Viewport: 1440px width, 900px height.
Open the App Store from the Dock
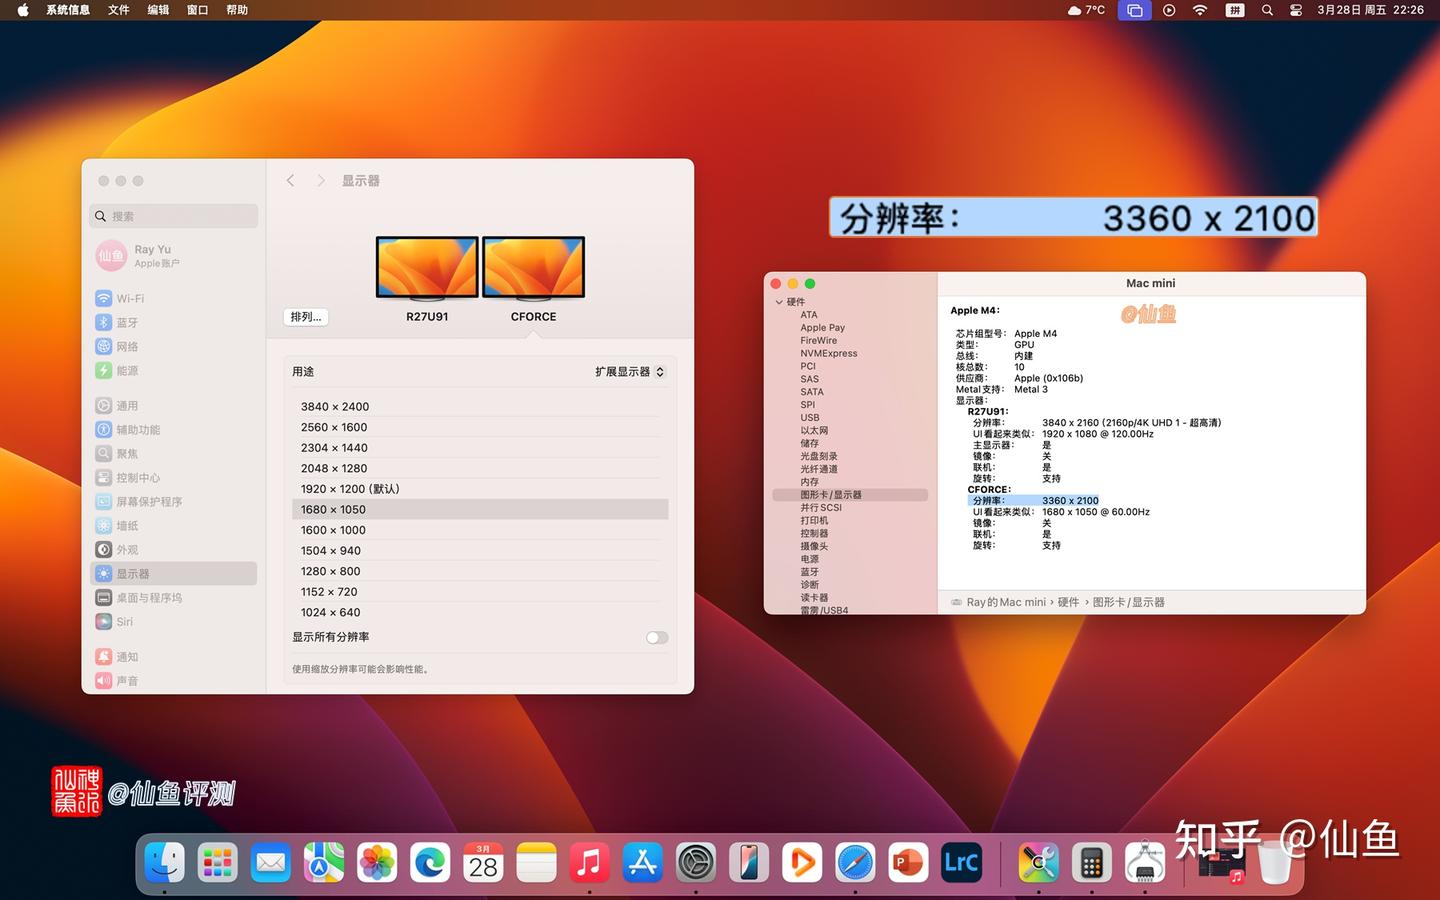(x=642, y=862)
